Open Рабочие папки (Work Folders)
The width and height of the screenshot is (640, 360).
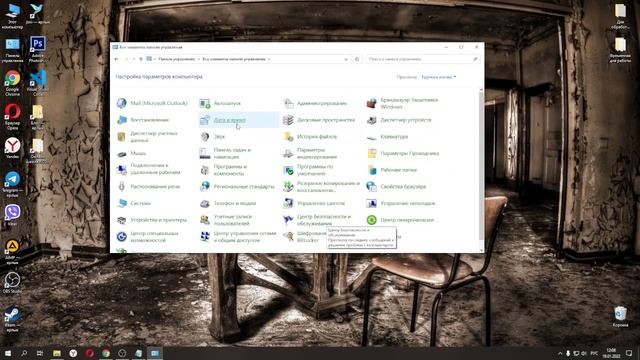point(391,170)
